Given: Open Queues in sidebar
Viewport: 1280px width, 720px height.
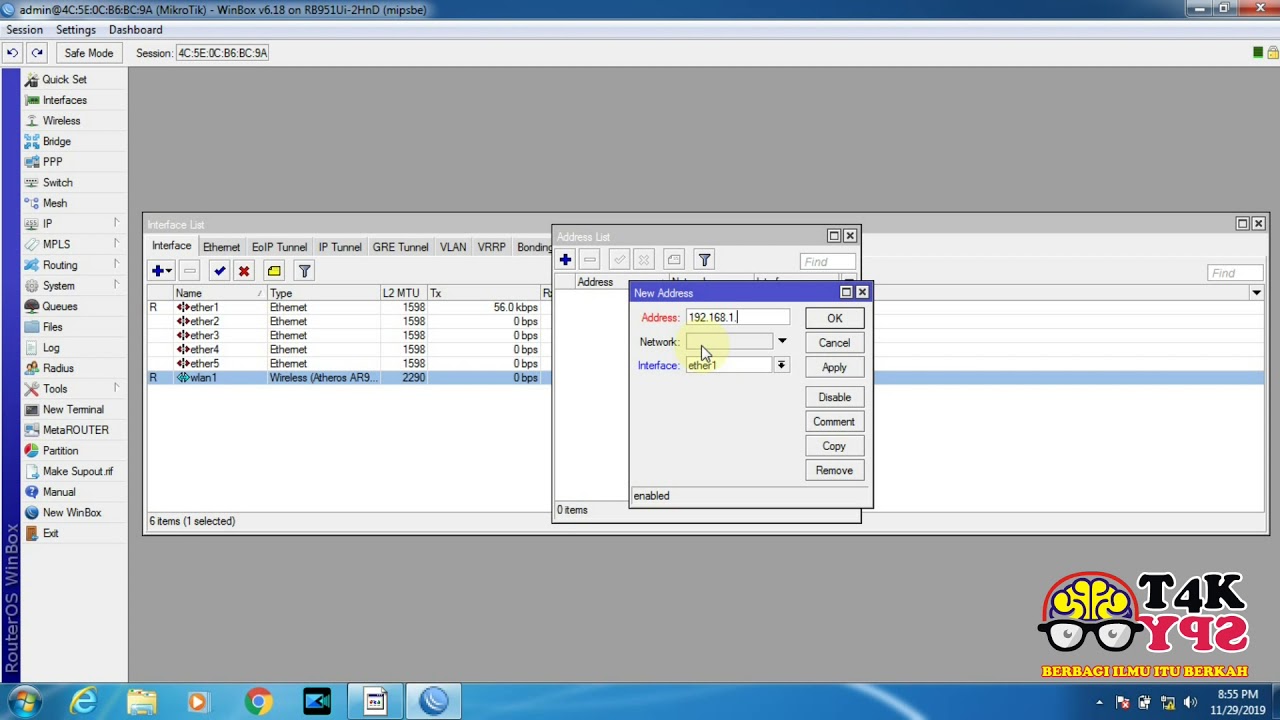Looking at the screenshot, I should [59, 307].
